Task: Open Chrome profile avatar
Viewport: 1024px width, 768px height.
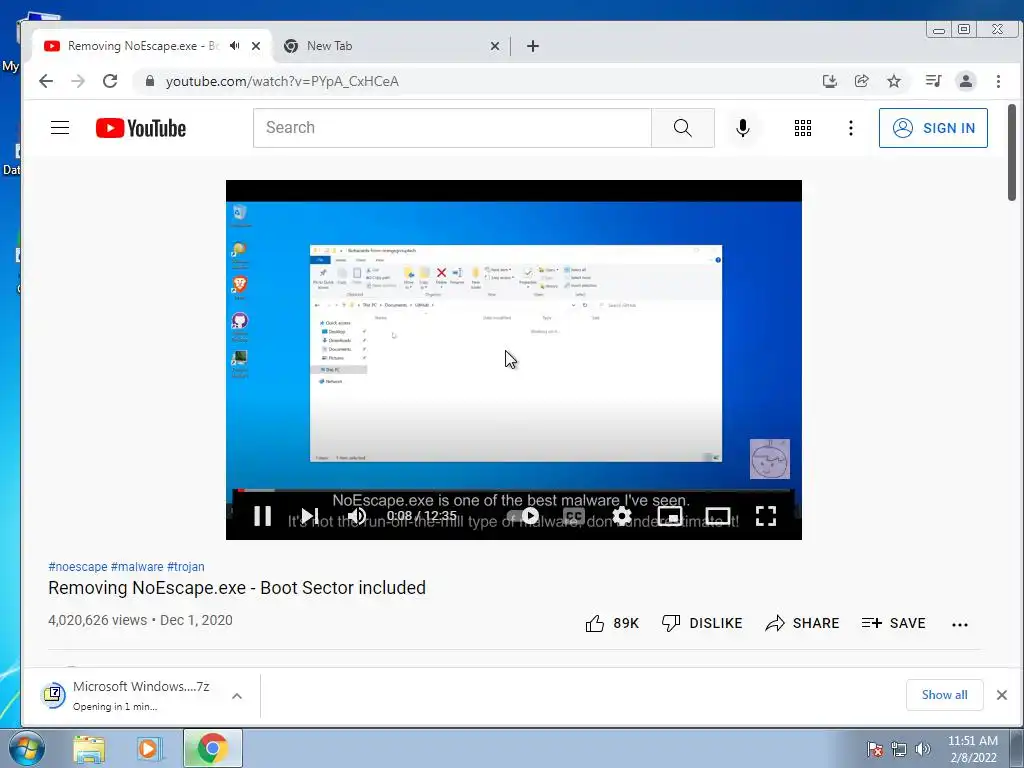Action: click(x=965, y=81)
